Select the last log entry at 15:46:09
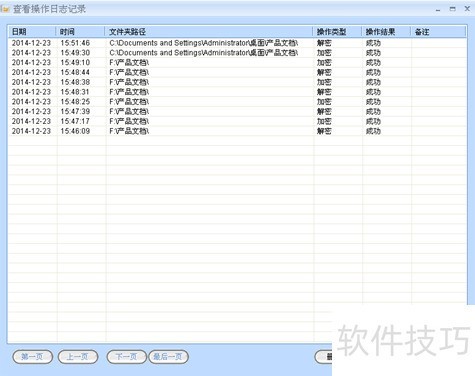The width and height of the screenshot is (475, 376). pyautogui.click(x=237, y=131)
